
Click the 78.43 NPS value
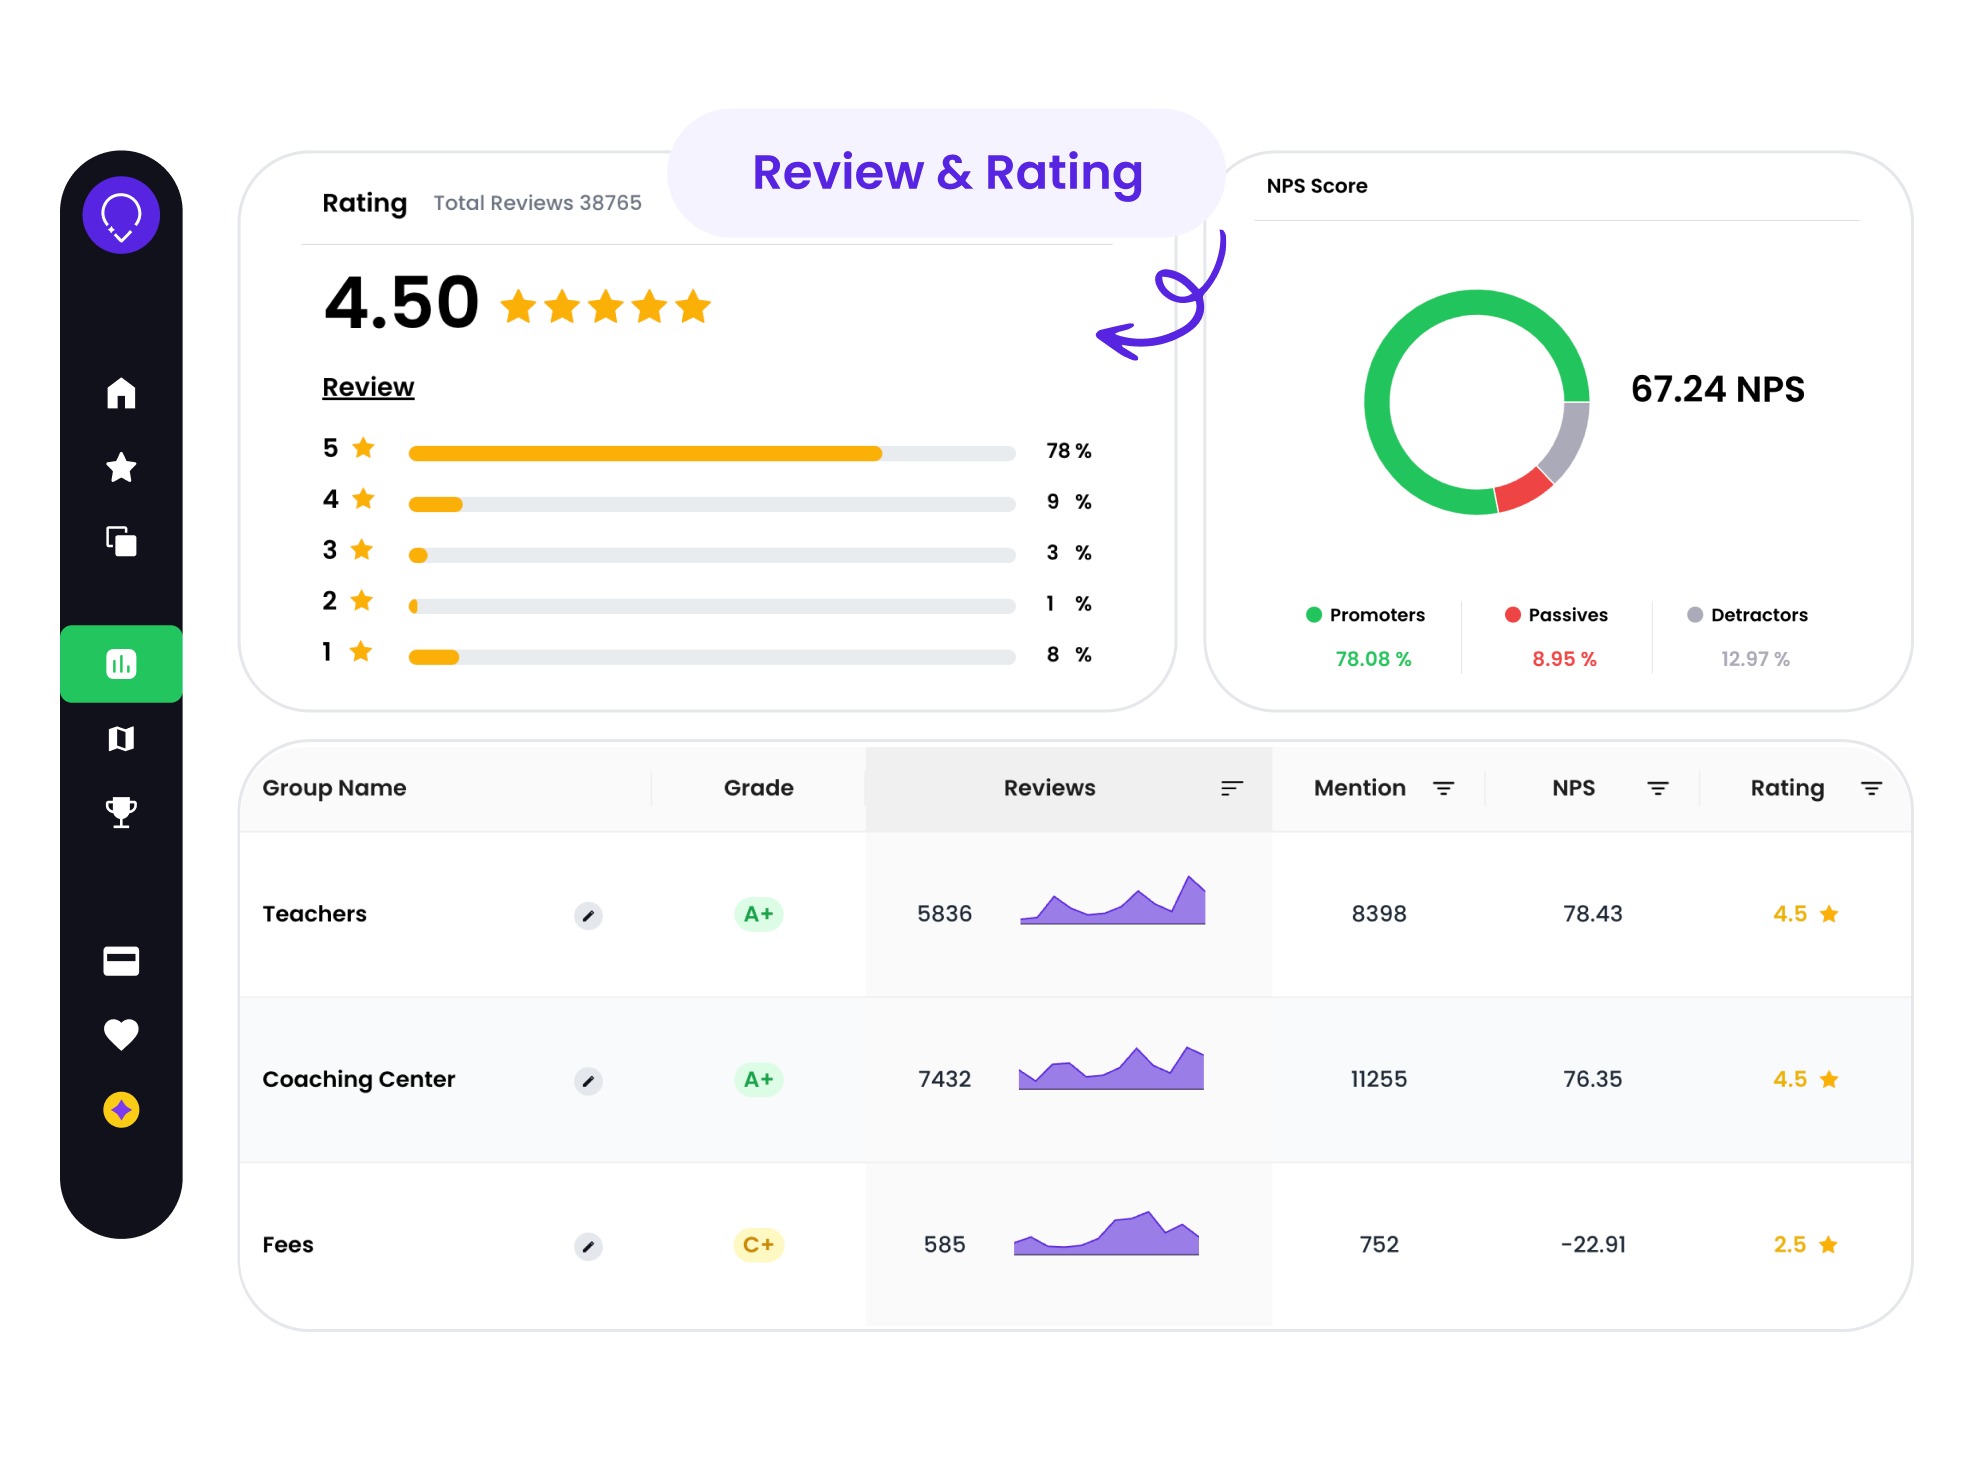(x=1592, y=914)
